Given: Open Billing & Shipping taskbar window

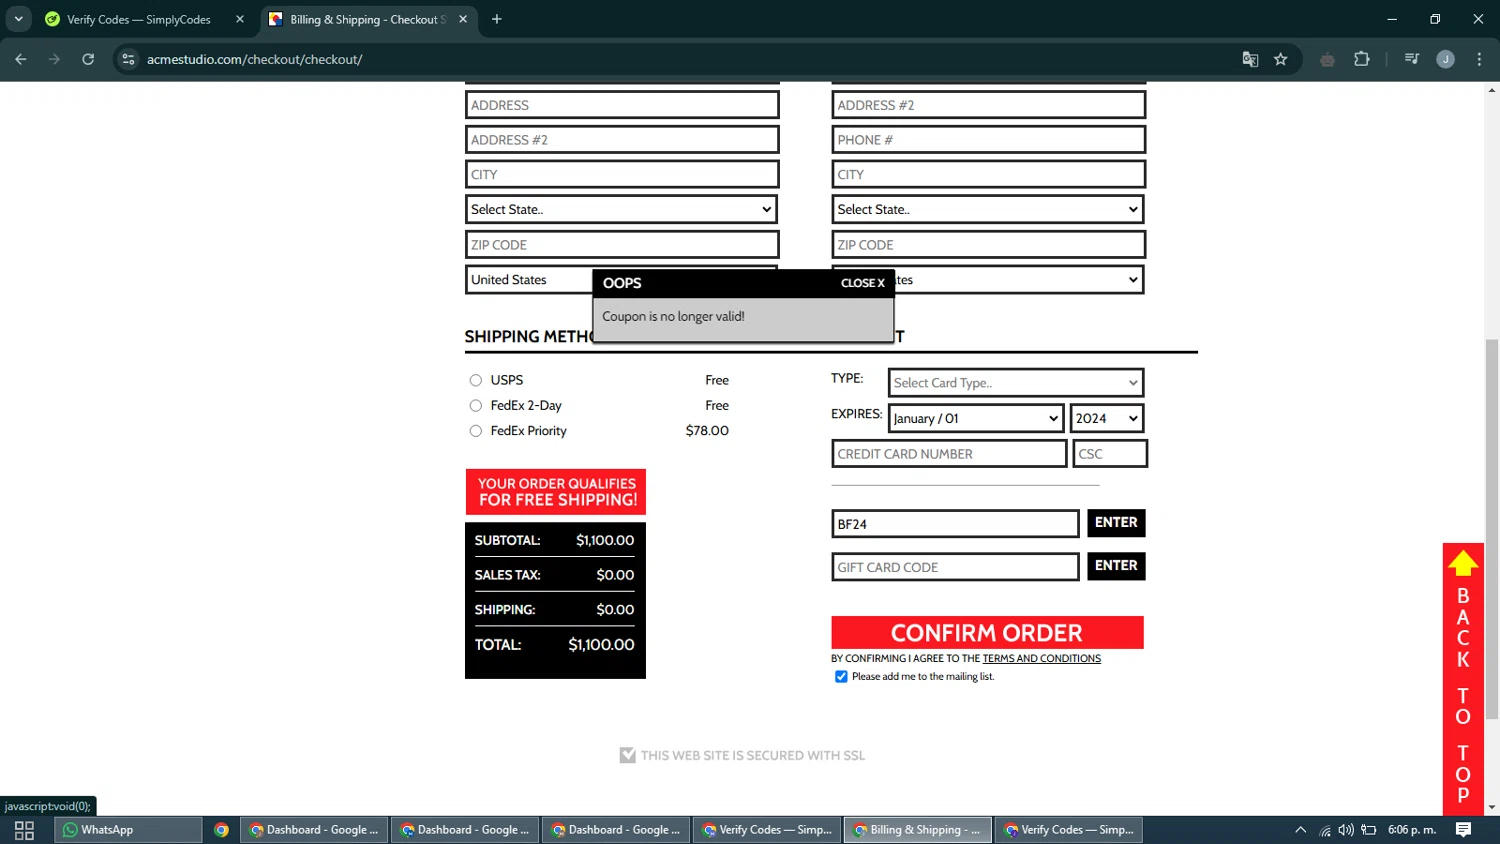Looking at the screenshot, I should pyautogui.click(x=918, y=830).
